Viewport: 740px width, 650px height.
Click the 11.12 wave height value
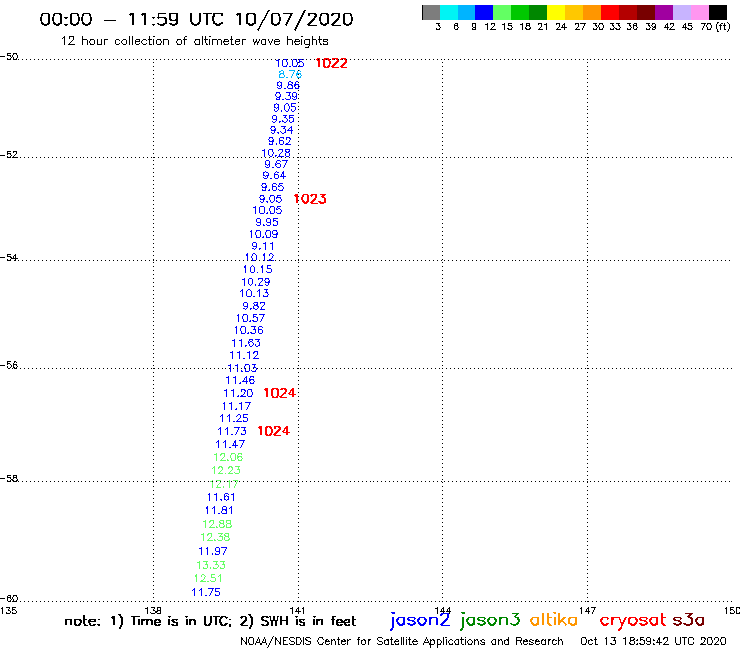pos(244,355)
